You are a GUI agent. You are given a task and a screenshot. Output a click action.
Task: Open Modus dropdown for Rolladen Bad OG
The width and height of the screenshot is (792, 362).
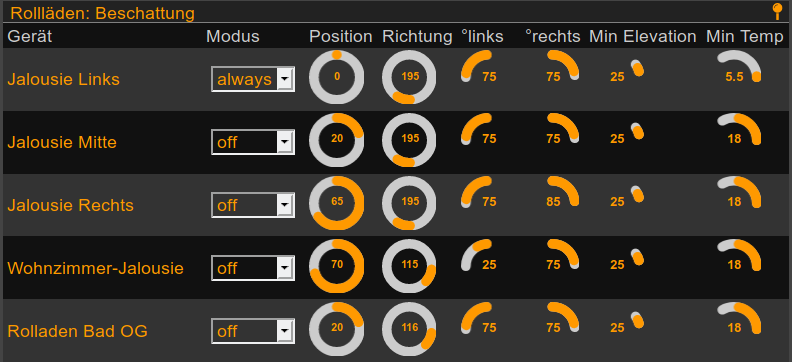[253, 331]
